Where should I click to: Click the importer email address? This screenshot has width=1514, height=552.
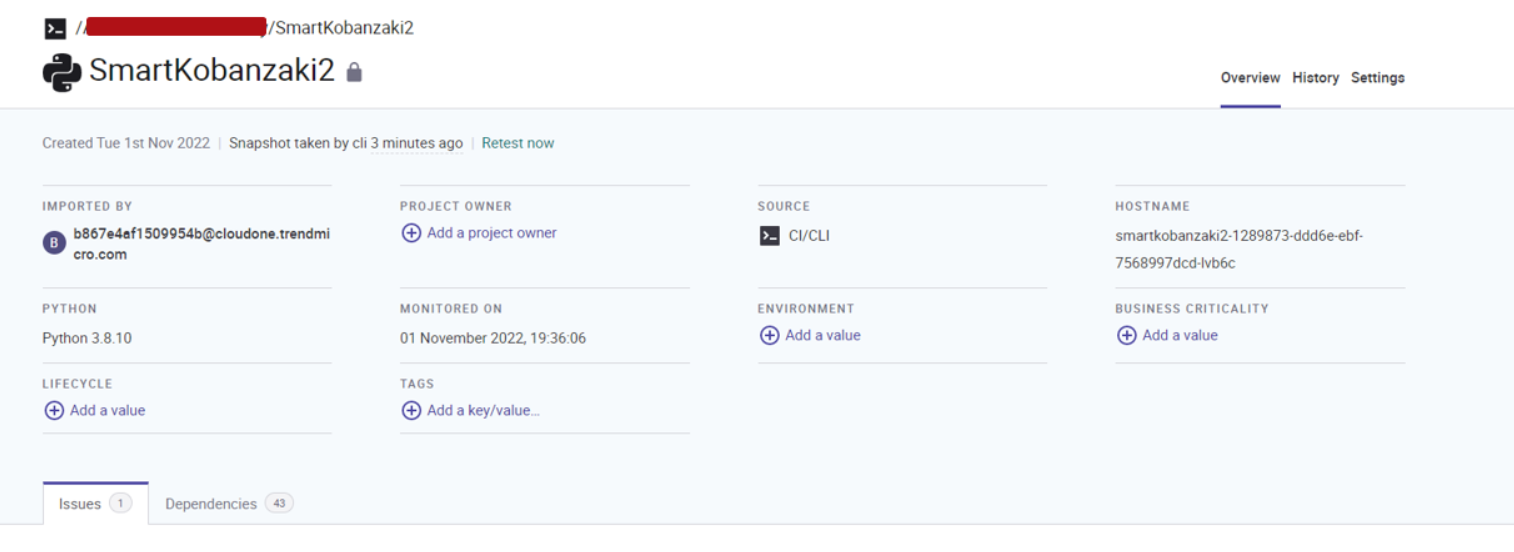201,244
